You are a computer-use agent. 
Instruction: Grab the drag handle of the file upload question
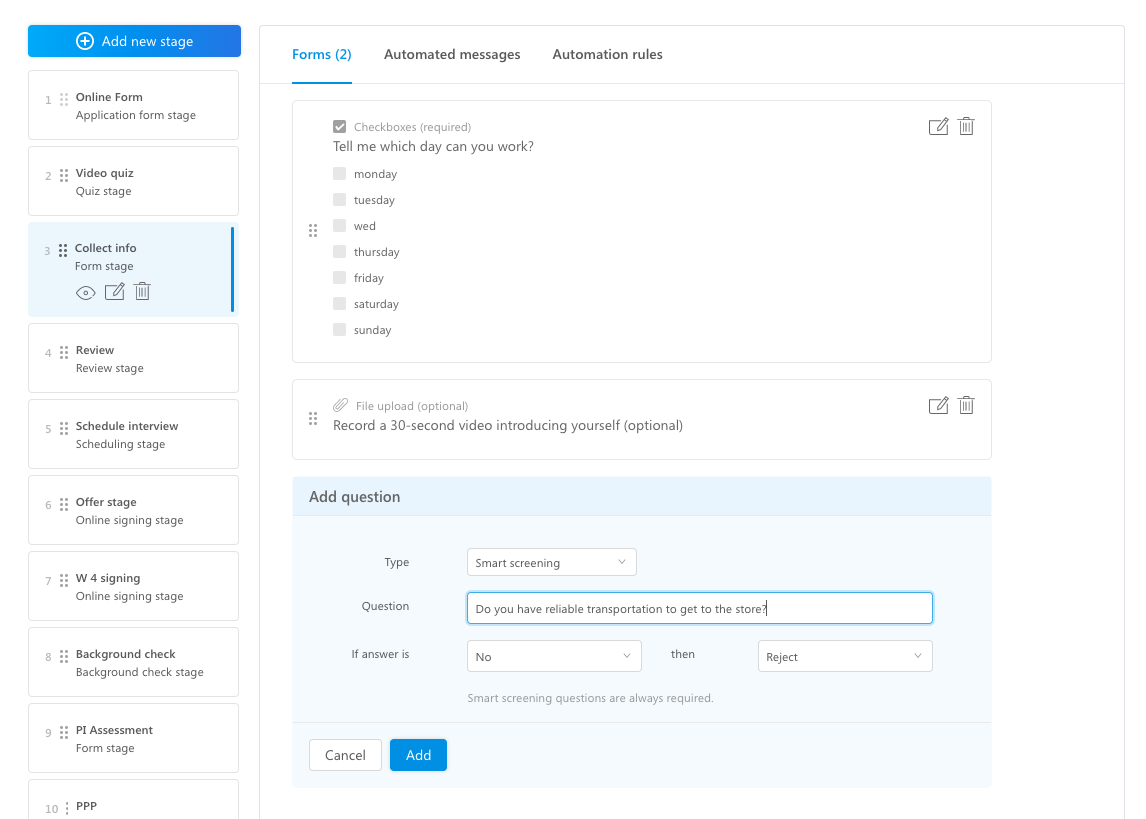tap(313, 419)
